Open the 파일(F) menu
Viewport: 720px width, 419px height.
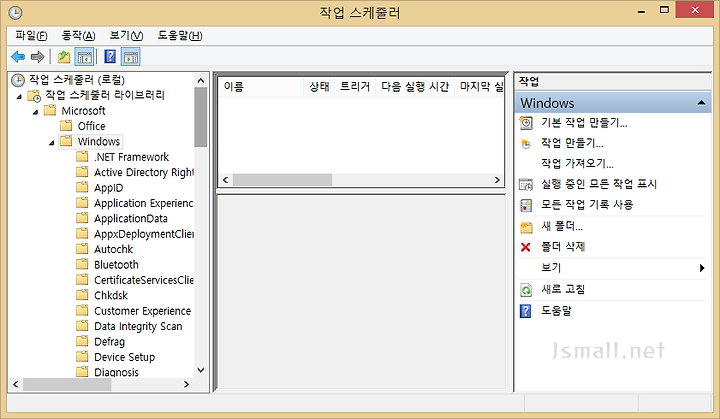pos(31,35)
